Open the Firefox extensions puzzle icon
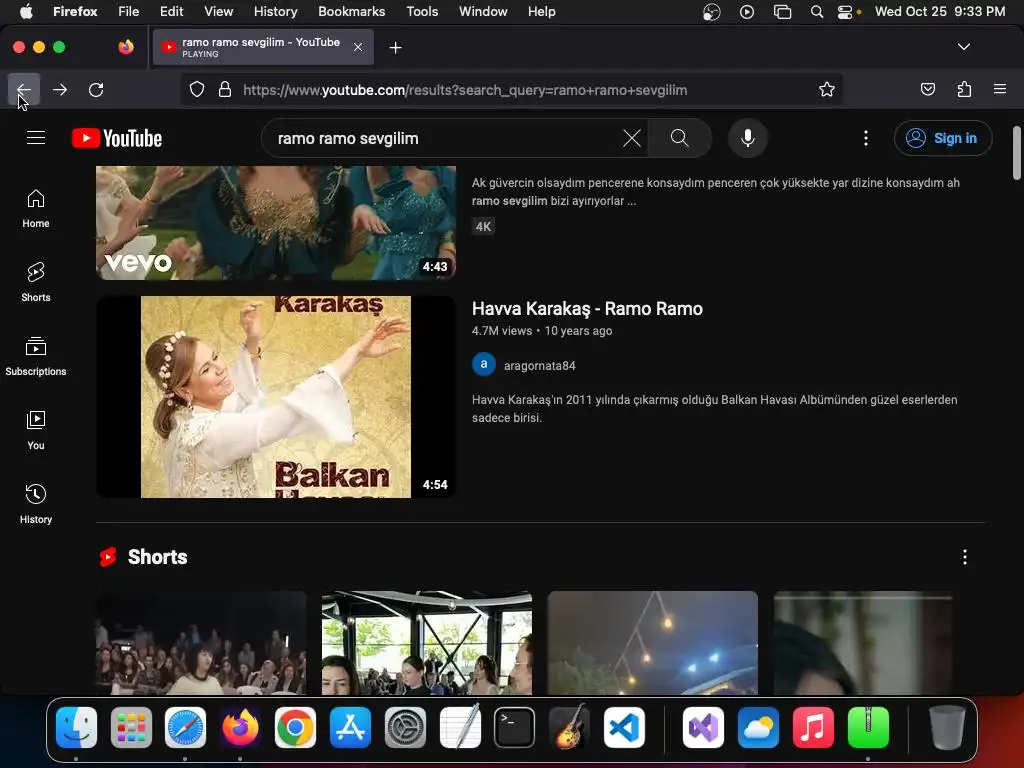 pos(964,89)
